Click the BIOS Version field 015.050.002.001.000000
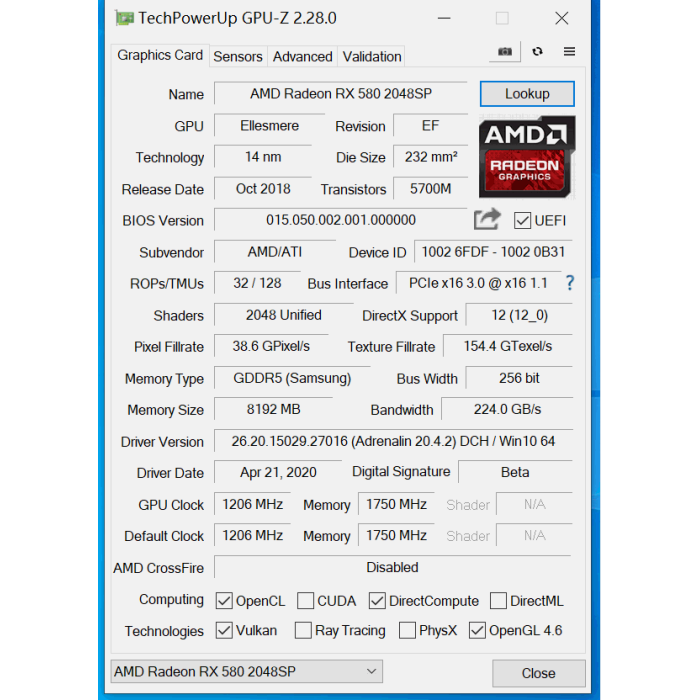Viewport: 700px width, 700px height. 341,220
